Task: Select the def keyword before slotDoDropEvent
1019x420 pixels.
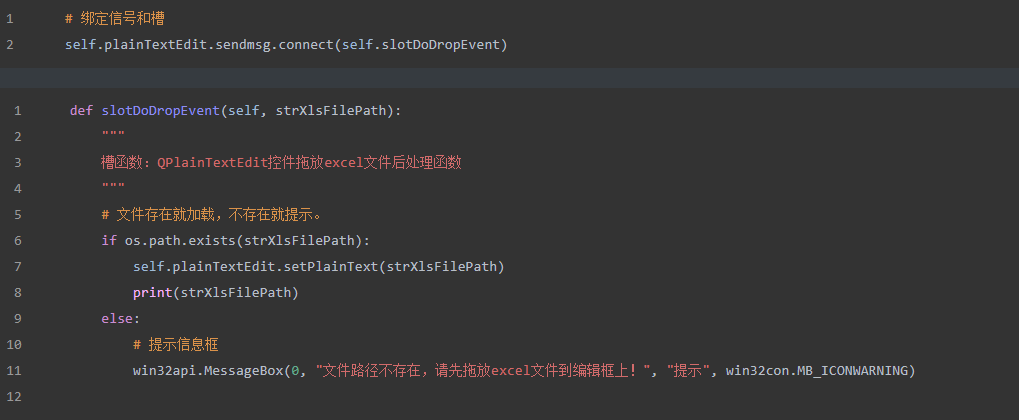Action: [81, 111]
